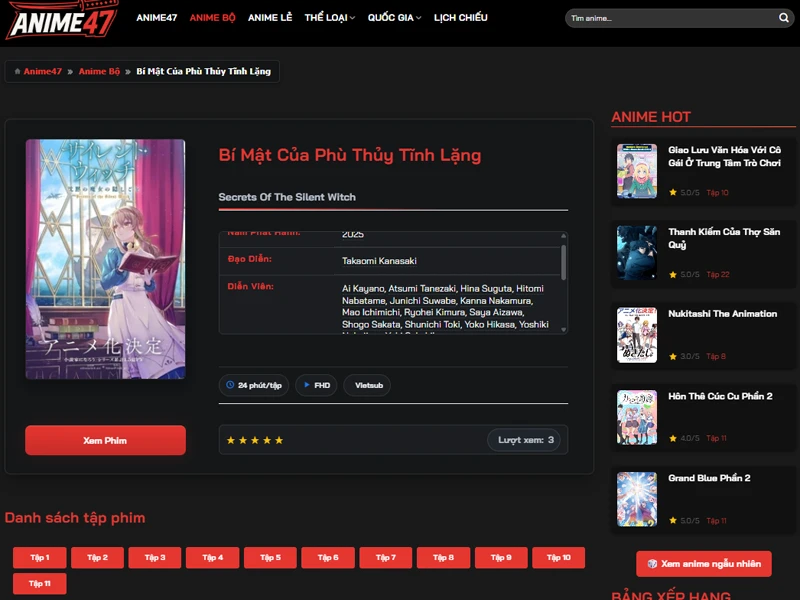
Task: Open the ANIME LẺ menu item
Action: [x=270, y=18]
